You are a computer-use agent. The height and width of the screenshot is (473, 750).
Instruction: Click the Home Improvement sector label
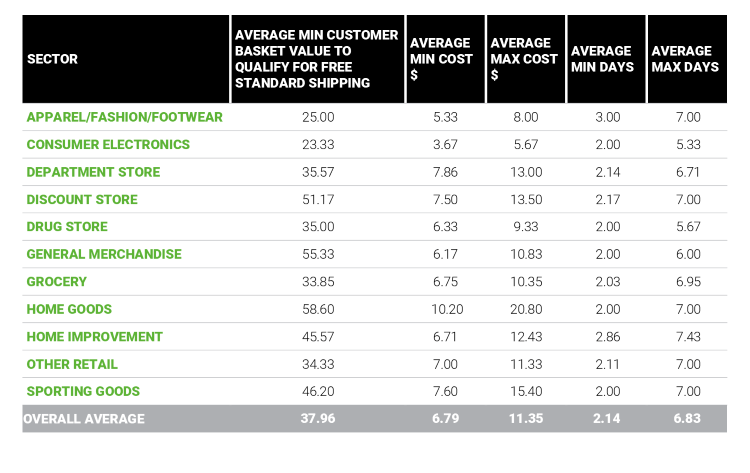click(93, 336)
